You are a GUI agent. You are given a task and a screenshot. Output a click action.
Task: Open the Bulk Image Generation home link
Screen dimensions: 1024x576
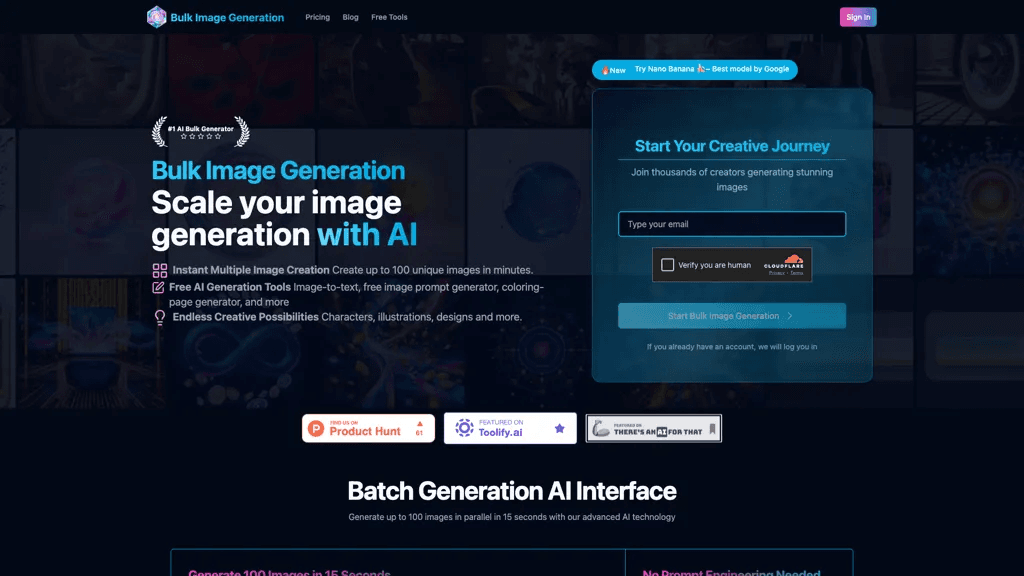(x=227, y=18)
